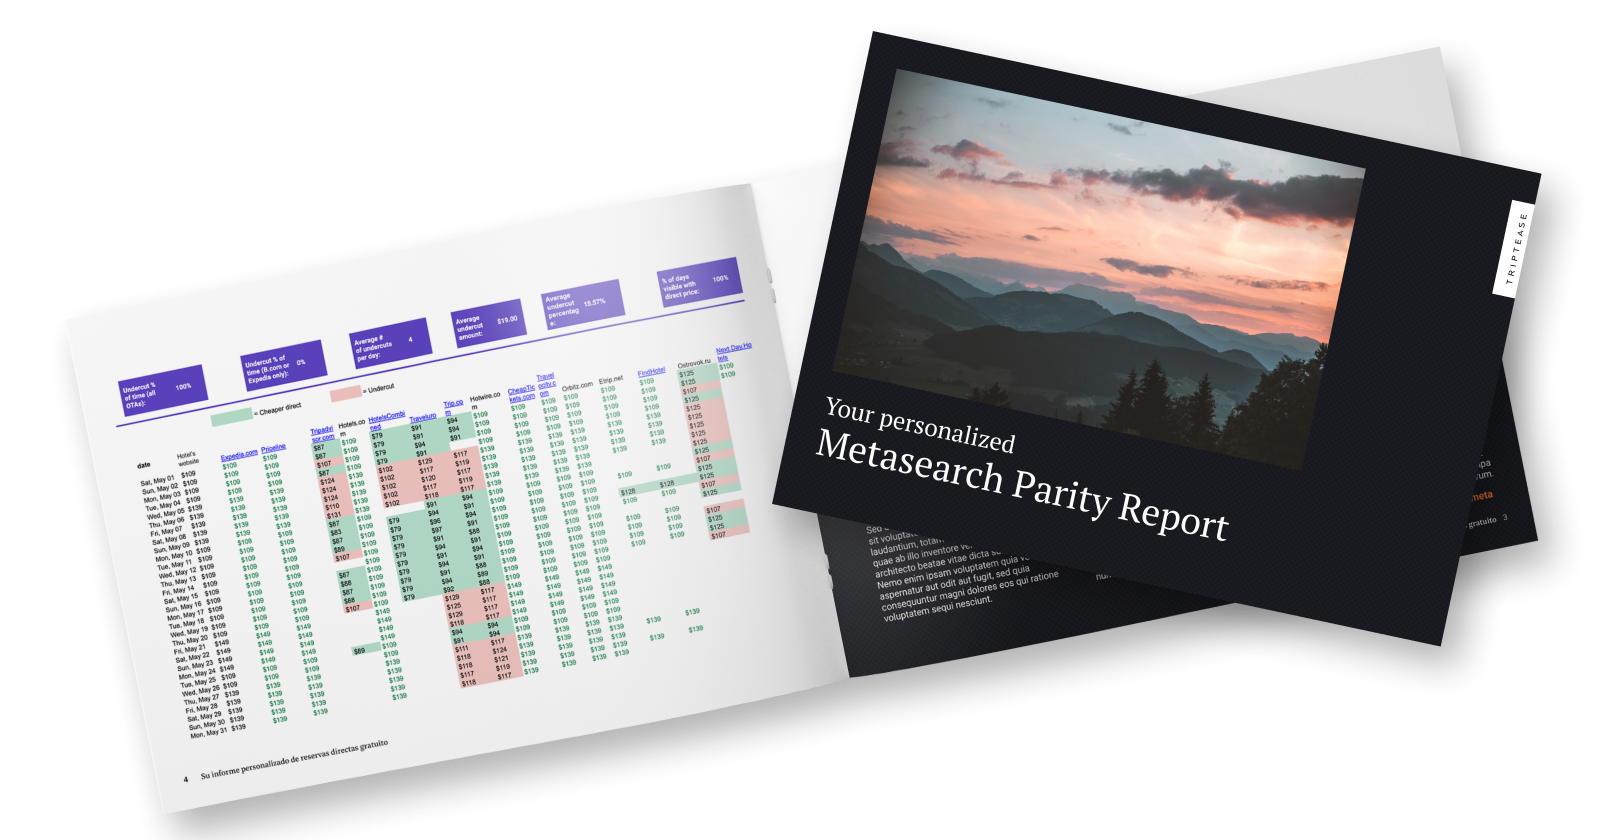1600x840 pixels.
Task: Click the 'Average # of undercuts per day' box
Action: [x=389, y=343]
